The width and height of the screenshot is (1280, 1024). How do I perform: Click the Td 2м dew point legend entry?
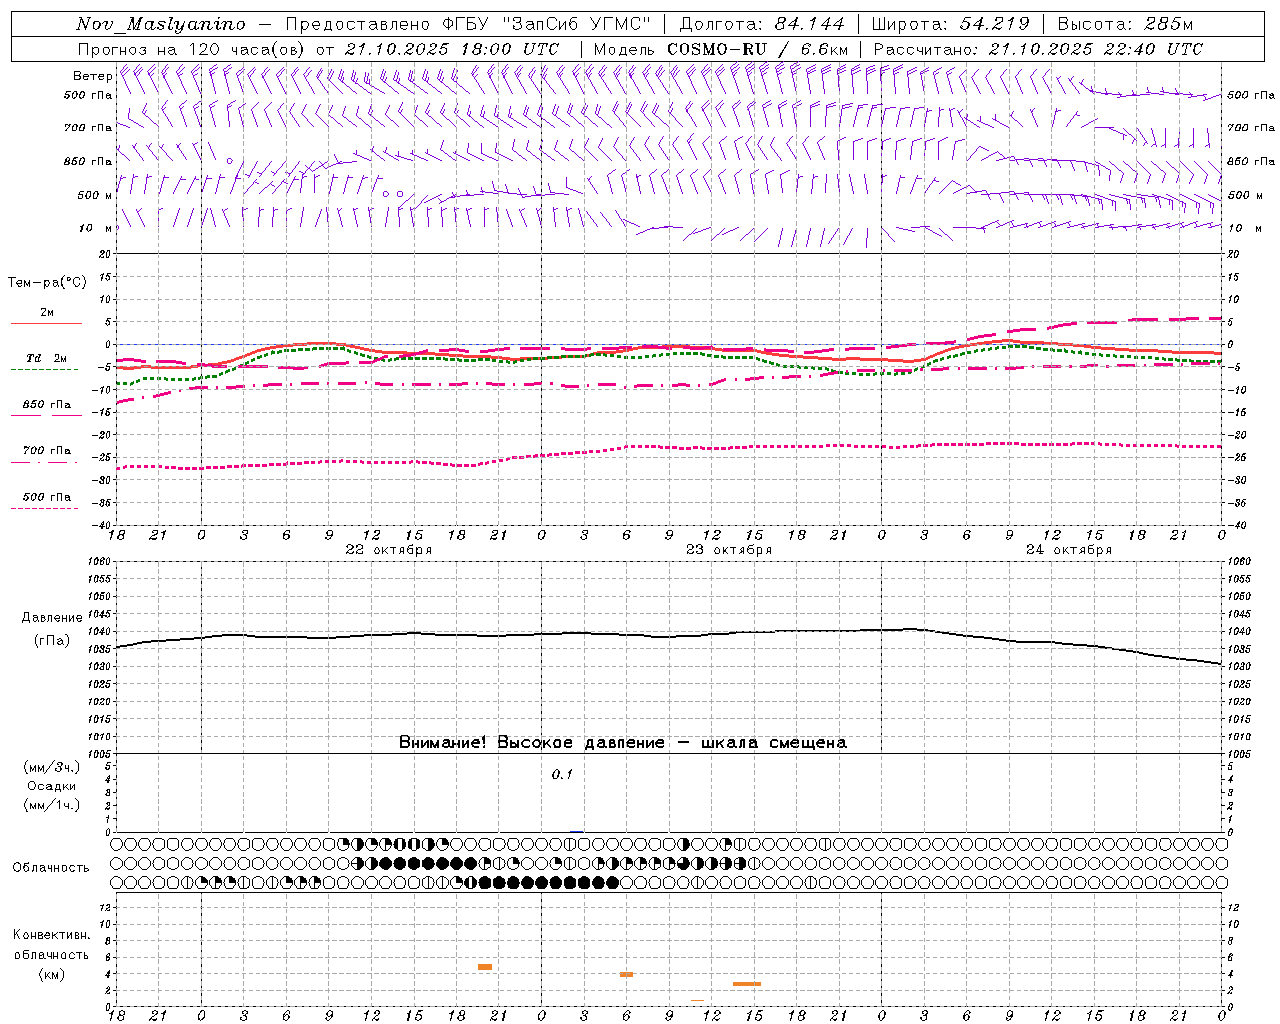(x=47, y=358)
